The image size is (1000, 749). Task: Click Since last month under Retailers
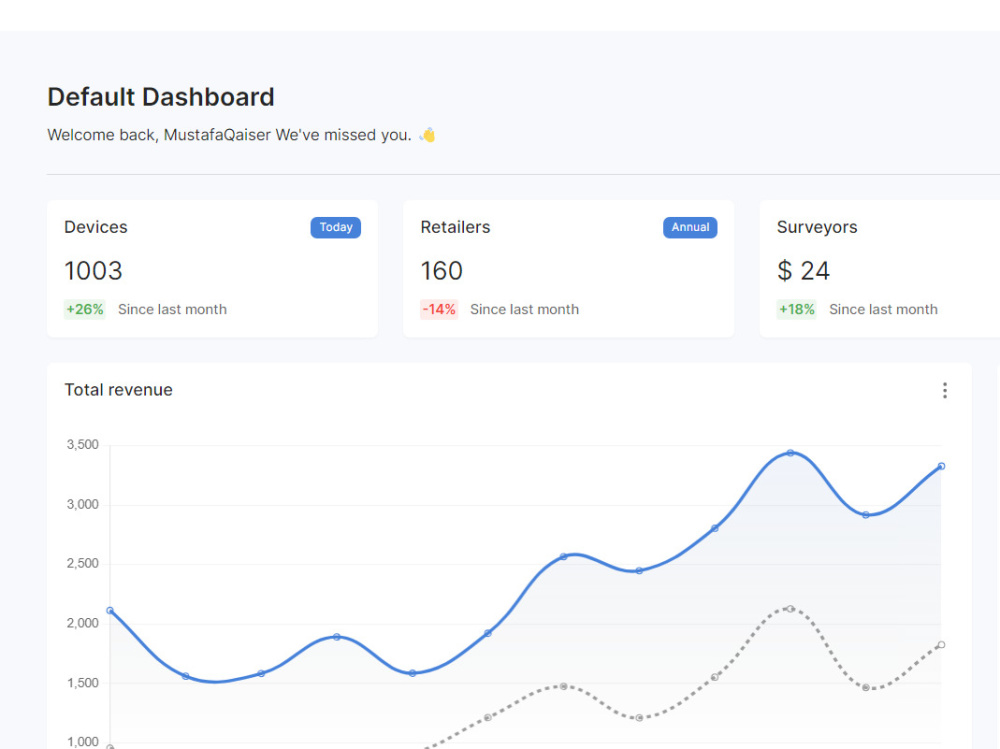coord(524,309)
